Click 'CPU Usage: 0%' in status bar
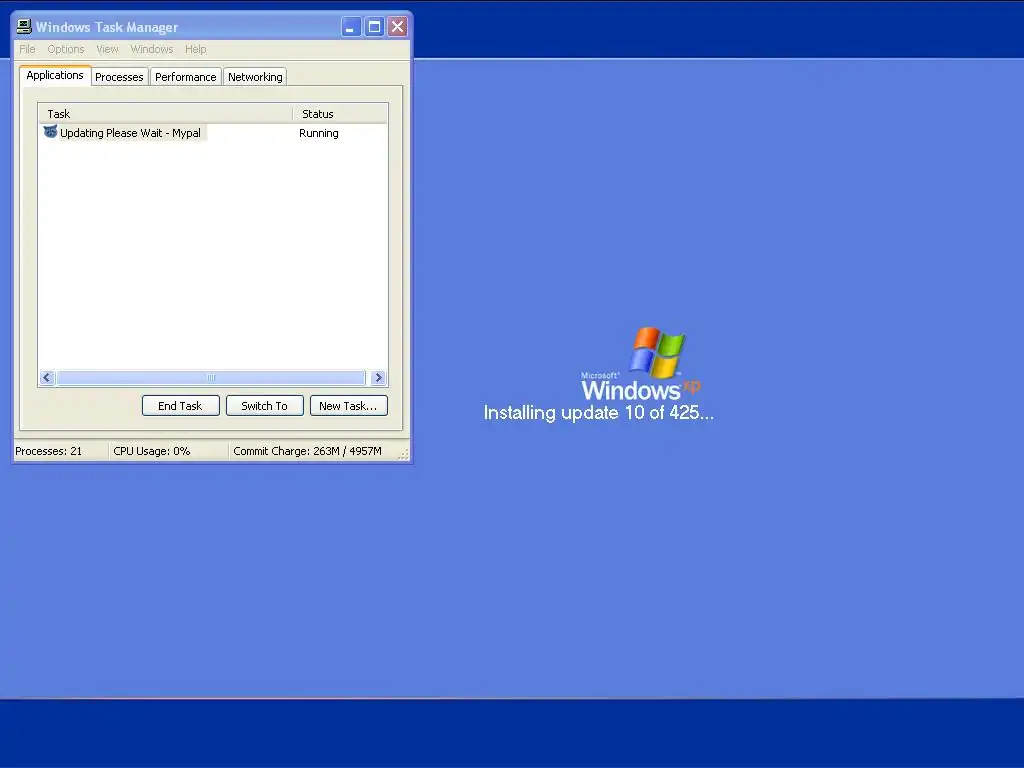The height and width of the screenshot is (768, 1024). coord(152,451)
